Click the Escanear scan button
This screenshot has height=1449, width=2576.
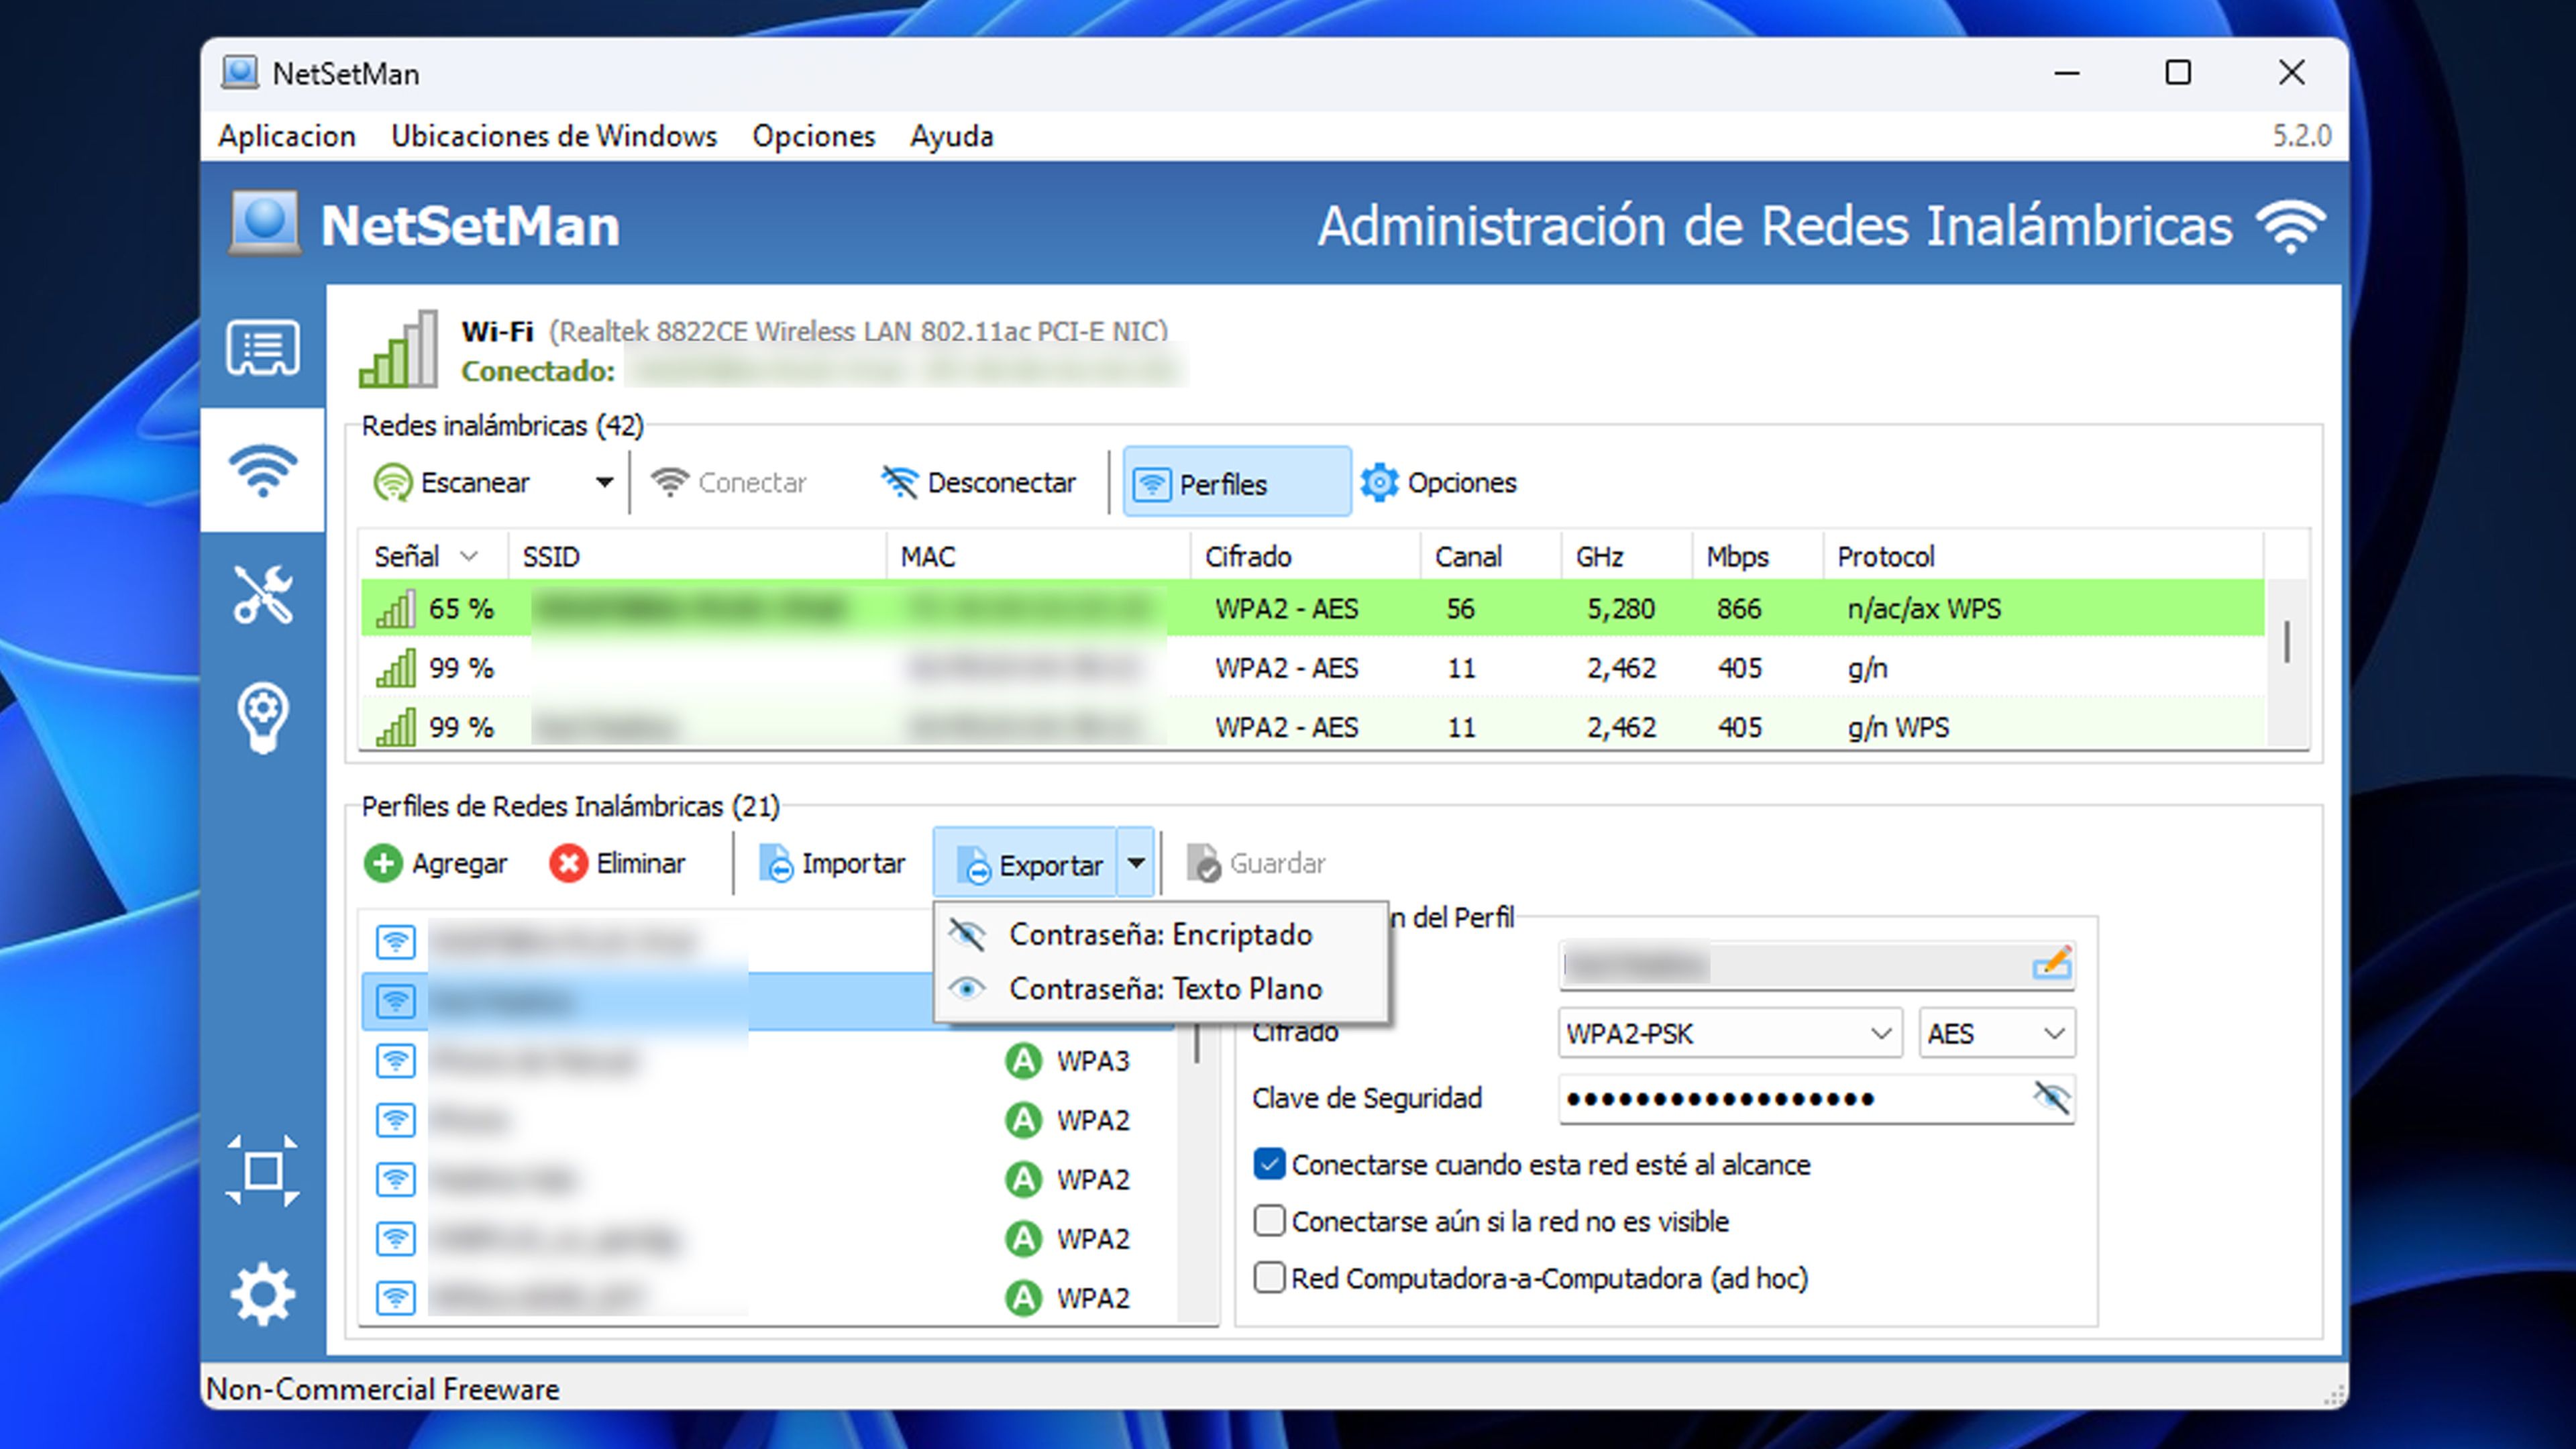(x=452, y=483)
